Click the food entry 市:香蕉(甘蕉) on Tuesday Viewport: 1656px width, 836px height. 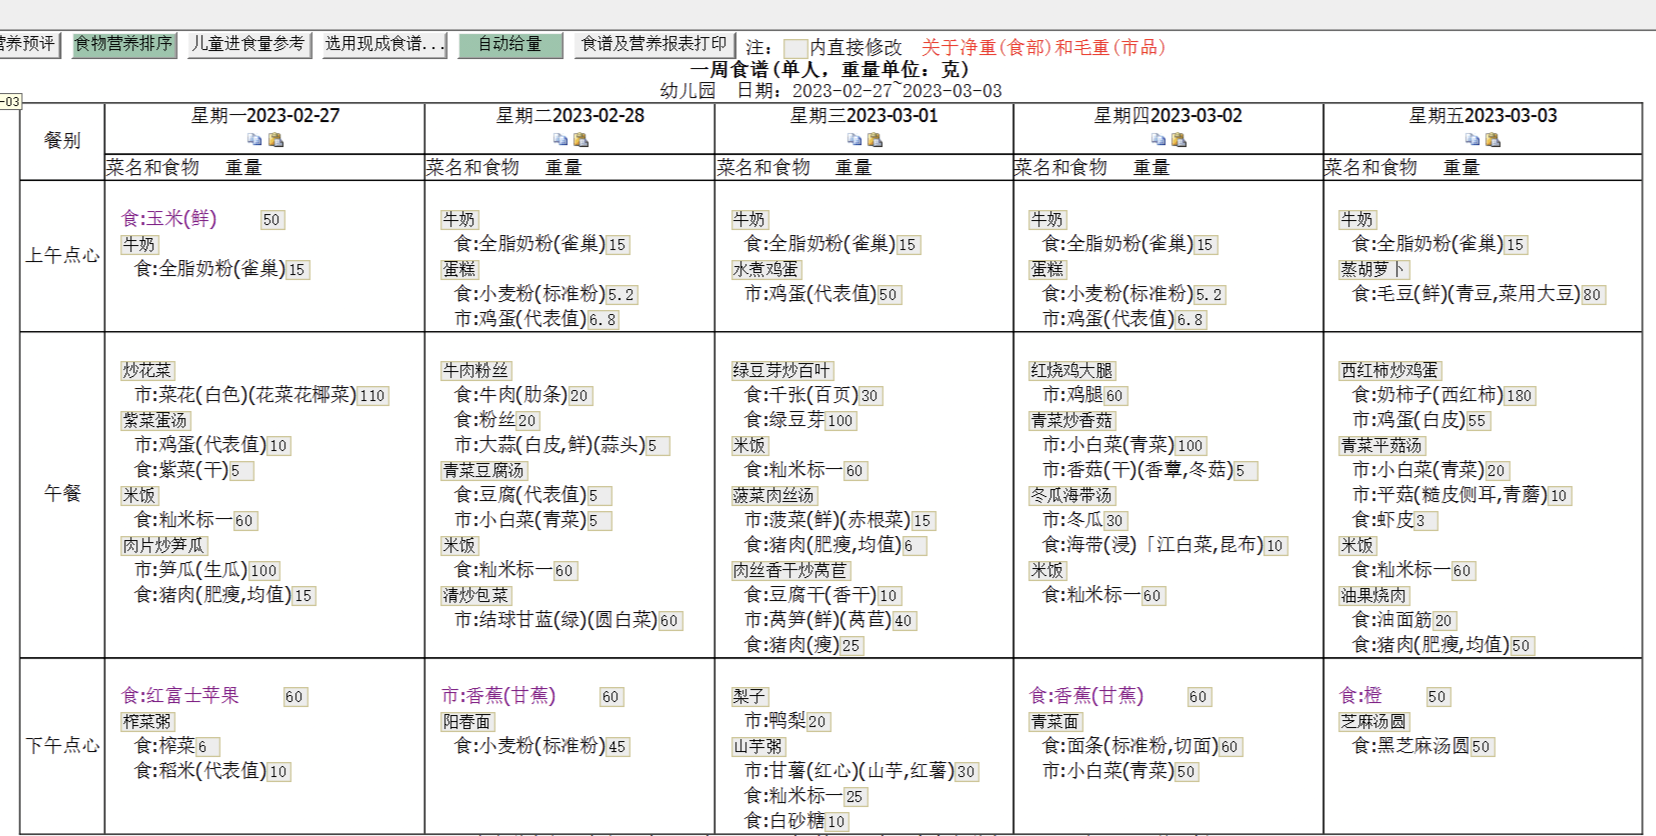[498, 695]
